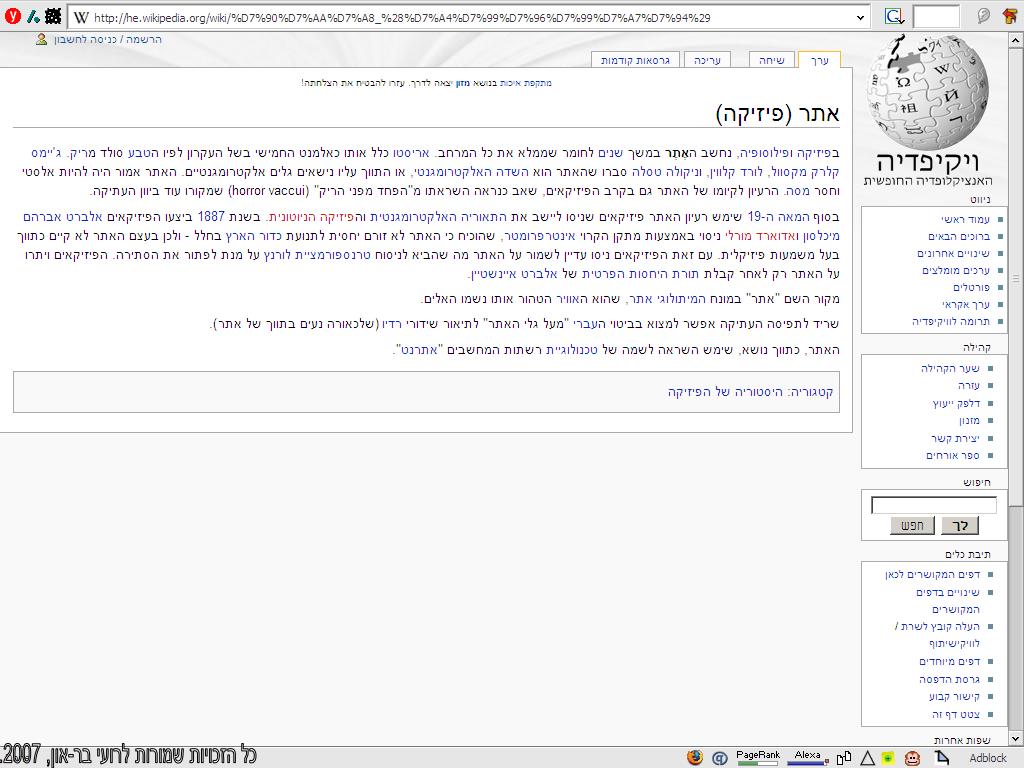Click the sidebar heading תיבת כלים
The width and height of the screenshot is (1024, 768).
(x=967, y=554)
